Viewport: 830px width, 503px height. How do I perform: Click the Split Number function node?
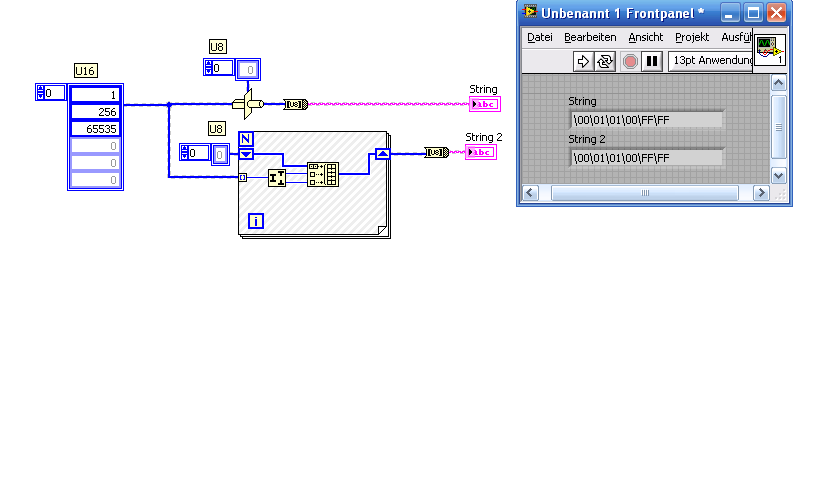(x=277, y=178)
